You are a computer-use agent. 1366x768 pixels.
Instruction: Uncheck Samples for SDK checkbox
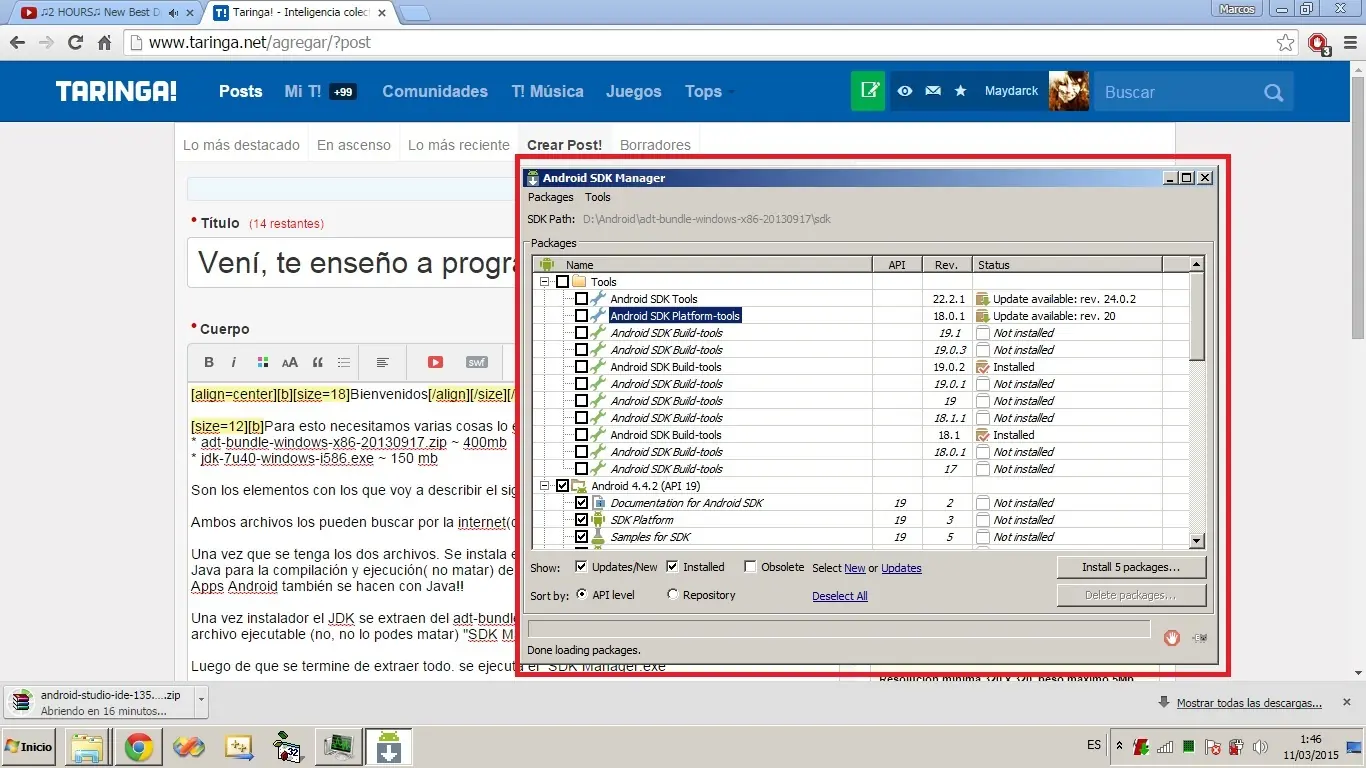coord(581,537)
